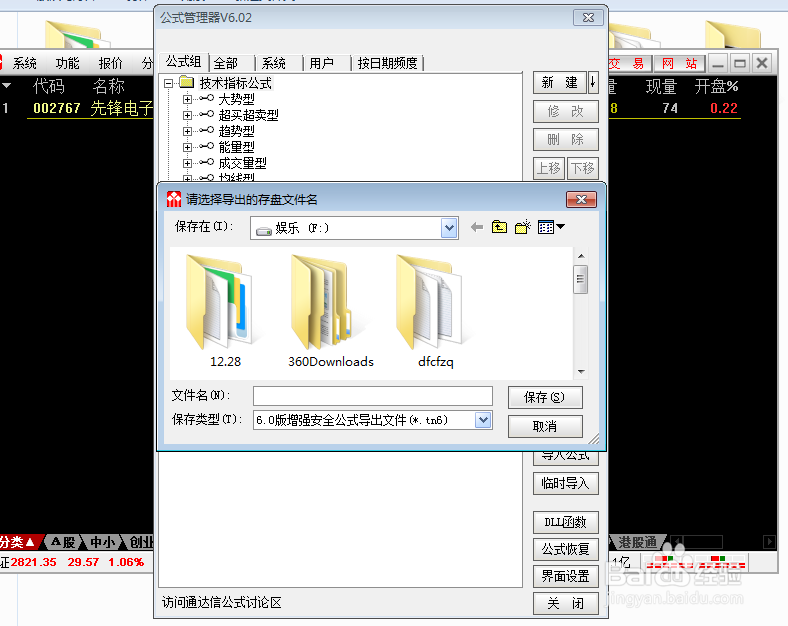Go up one folder level icon
The image size is (788, 626).
[x=499, y=228]
